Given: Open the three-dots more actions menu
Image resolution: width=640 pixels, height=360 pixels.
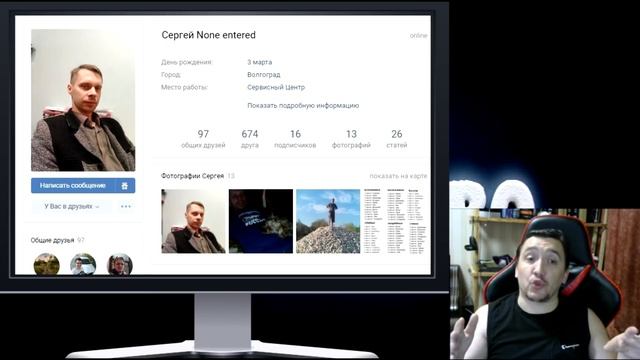Looking at the screenshot, I should 126,207.
